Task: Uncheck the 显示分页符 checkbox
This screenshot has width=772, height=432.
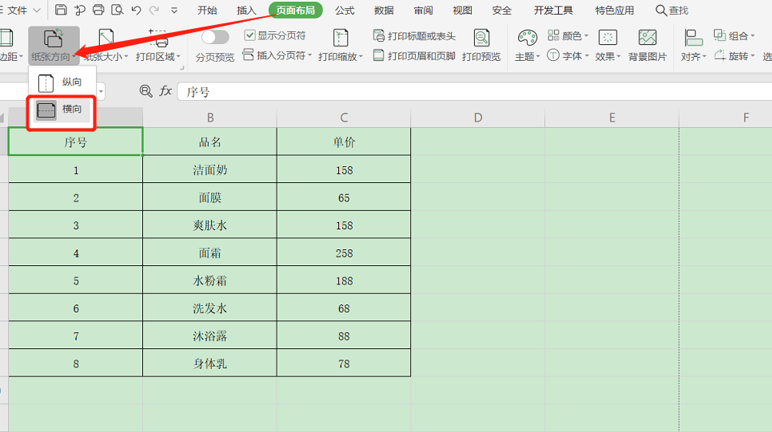Action: pyautogui.click(x=250, y=35)
